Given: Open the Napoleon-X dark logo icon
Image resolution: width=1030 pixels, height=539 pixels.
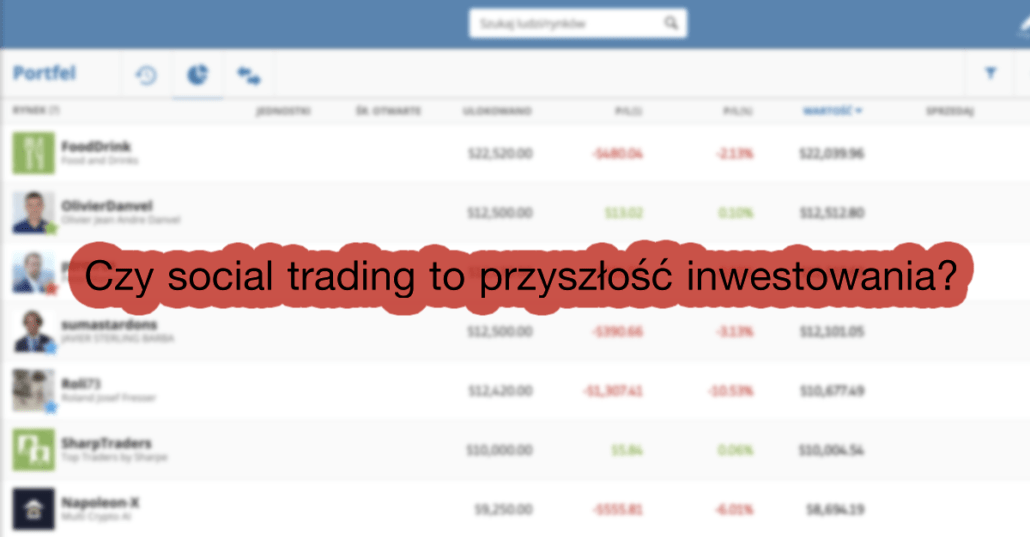Looking at the screenshot, I should (x=34, y=509).
